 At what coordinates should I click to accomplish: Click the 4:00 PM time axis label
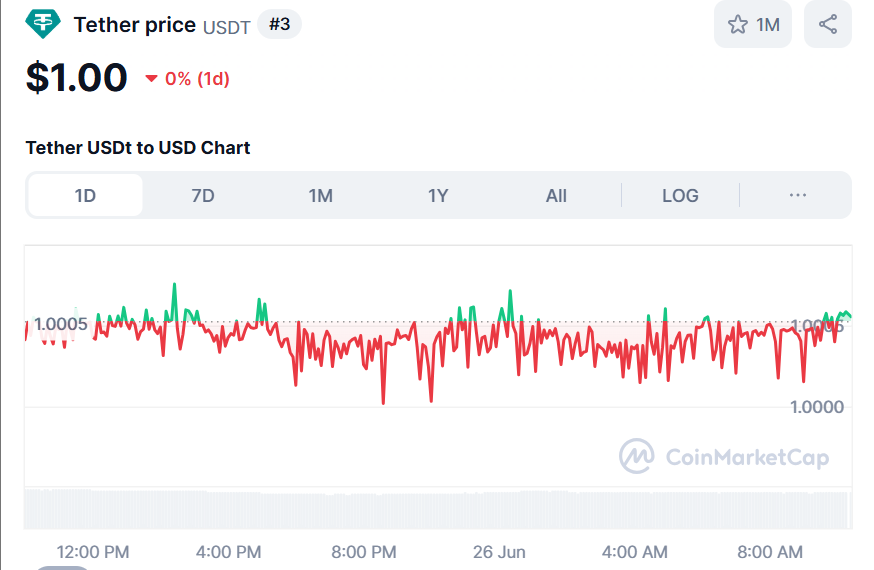pos(229,552)
